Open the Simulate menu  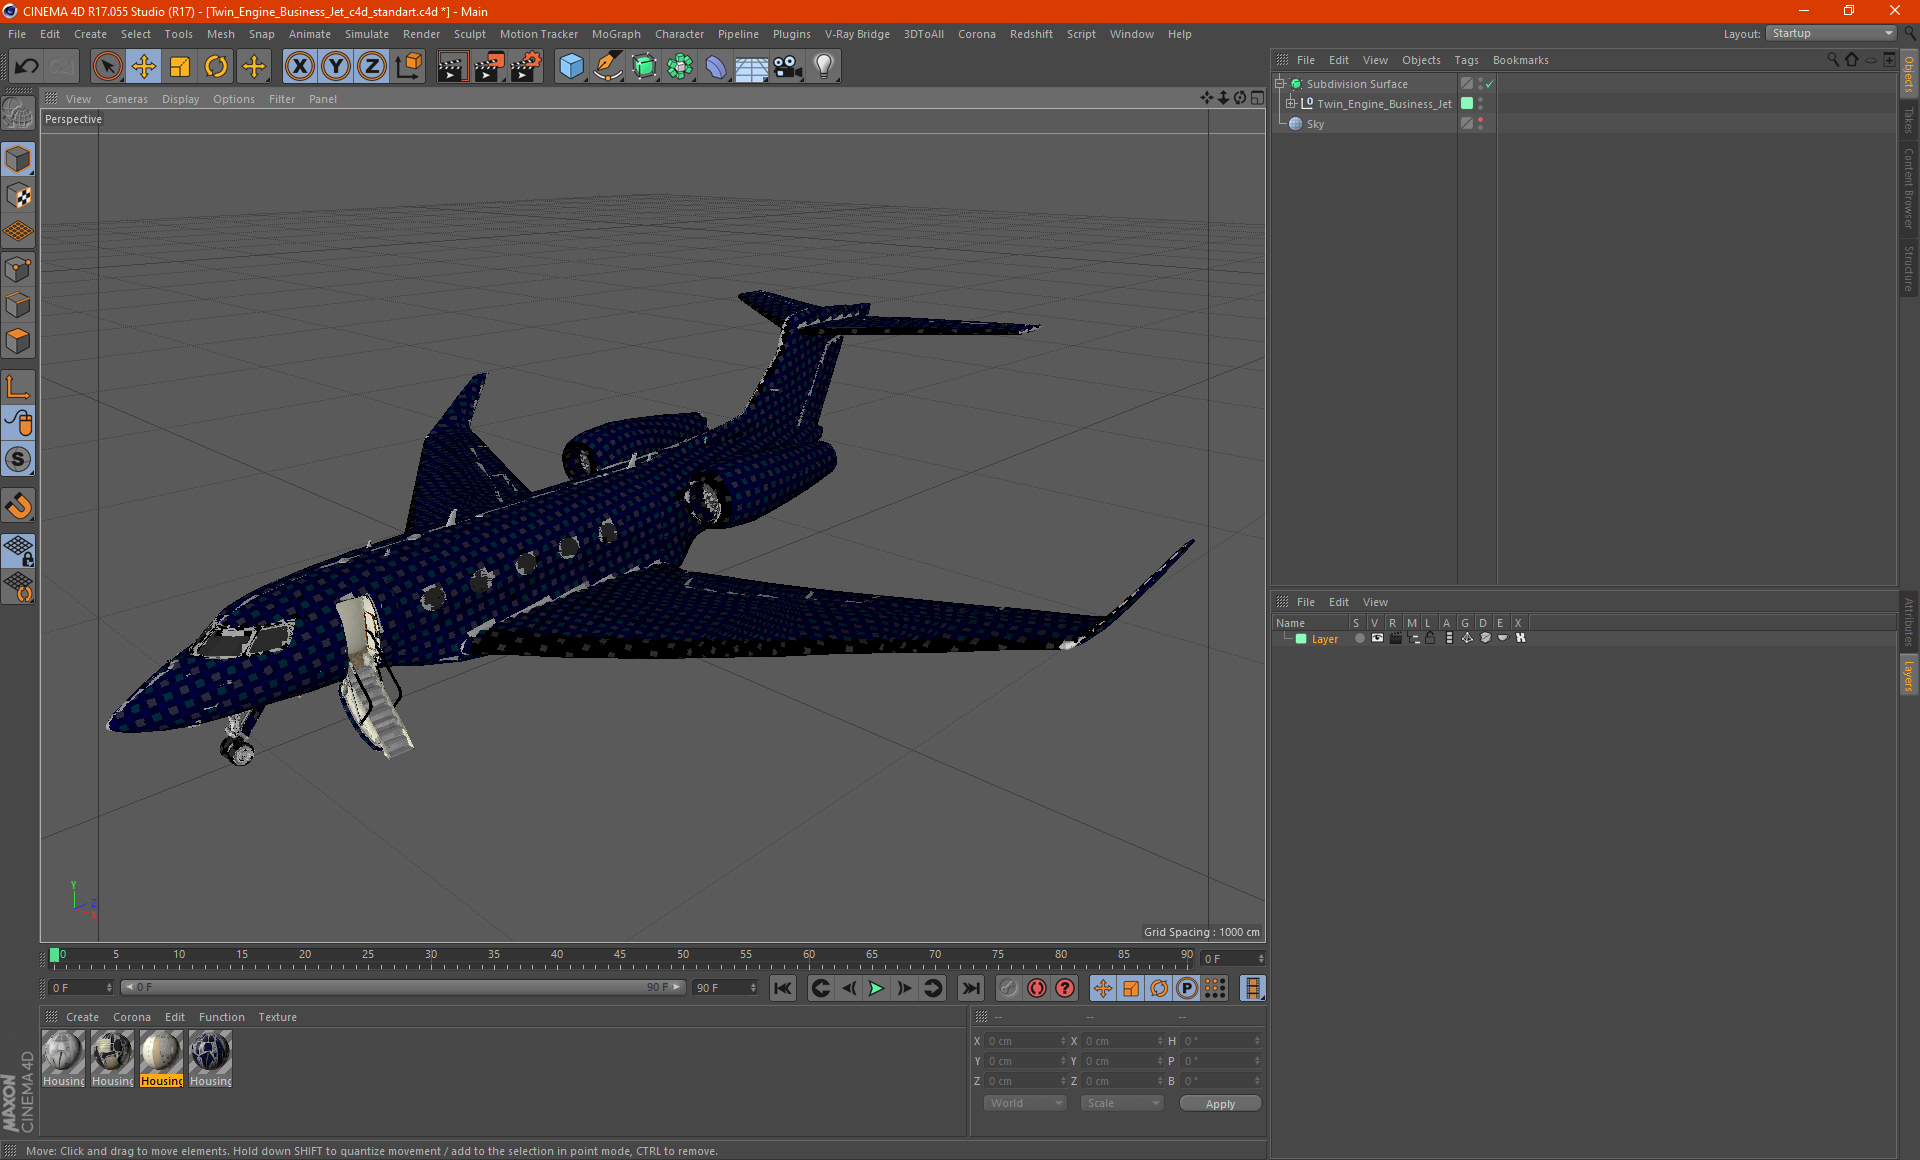[x=367, y=34]
